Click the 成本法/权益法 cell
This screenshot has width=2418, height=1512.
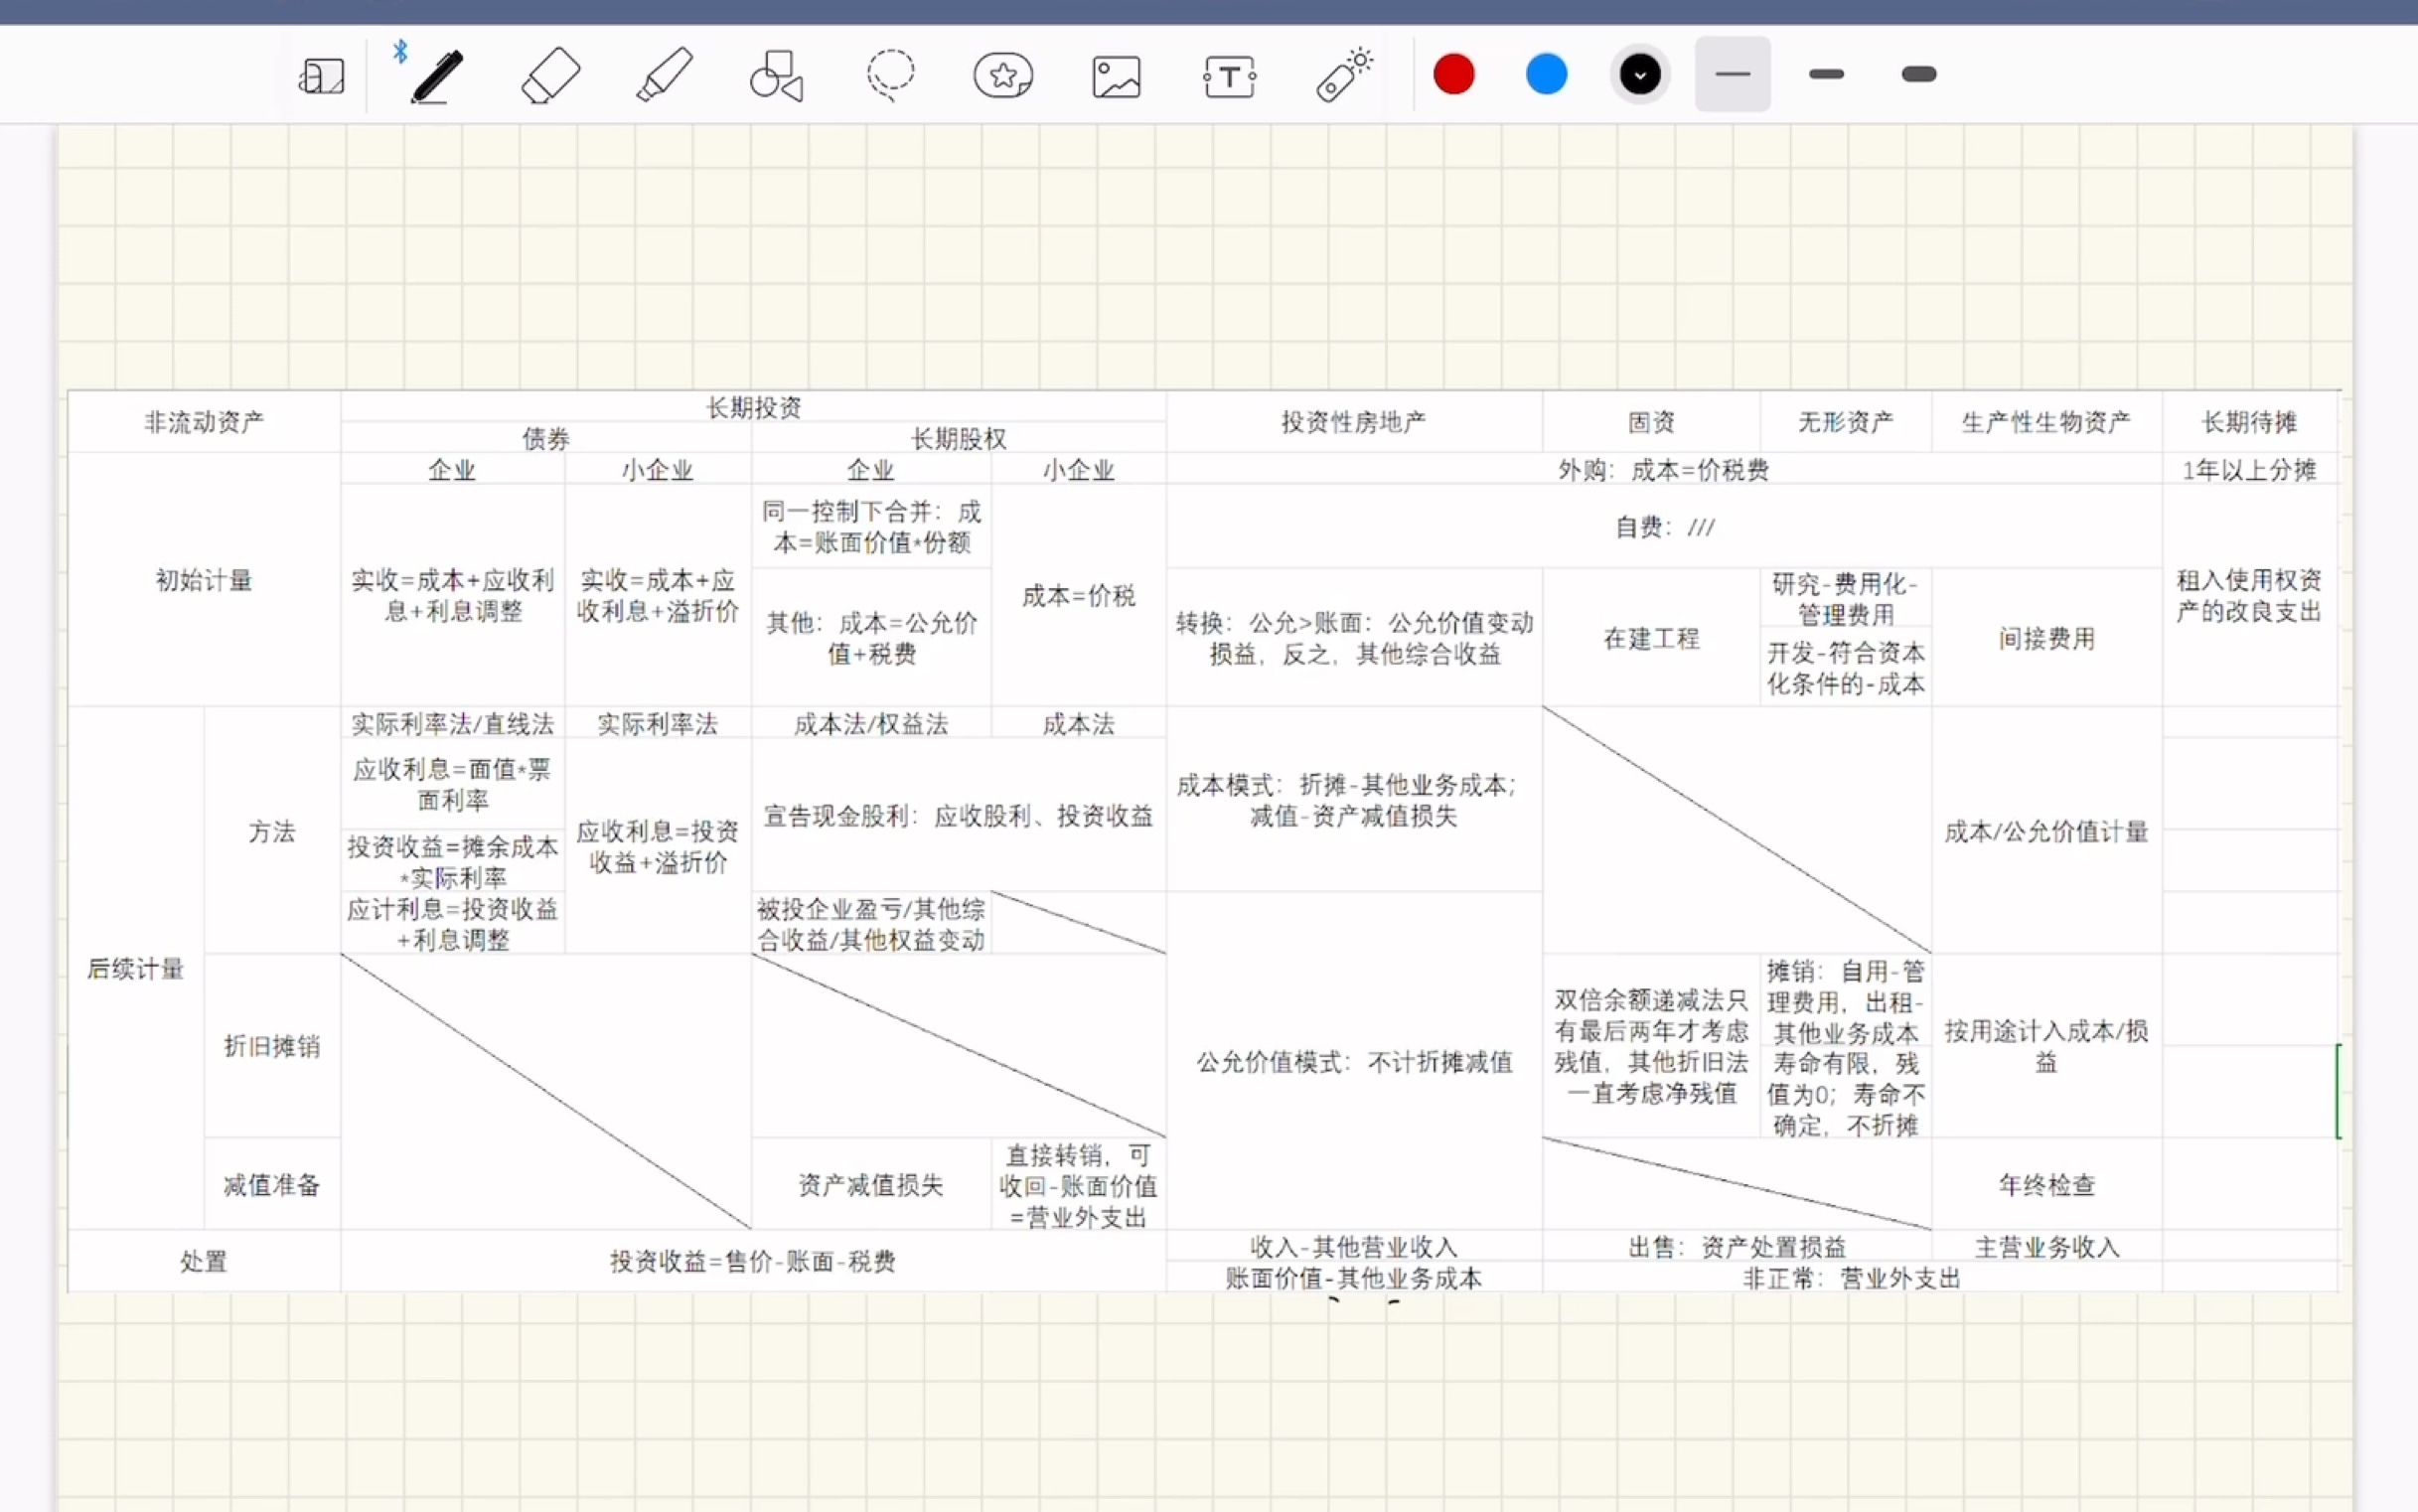pyautogui.click(x=871, y=723)
